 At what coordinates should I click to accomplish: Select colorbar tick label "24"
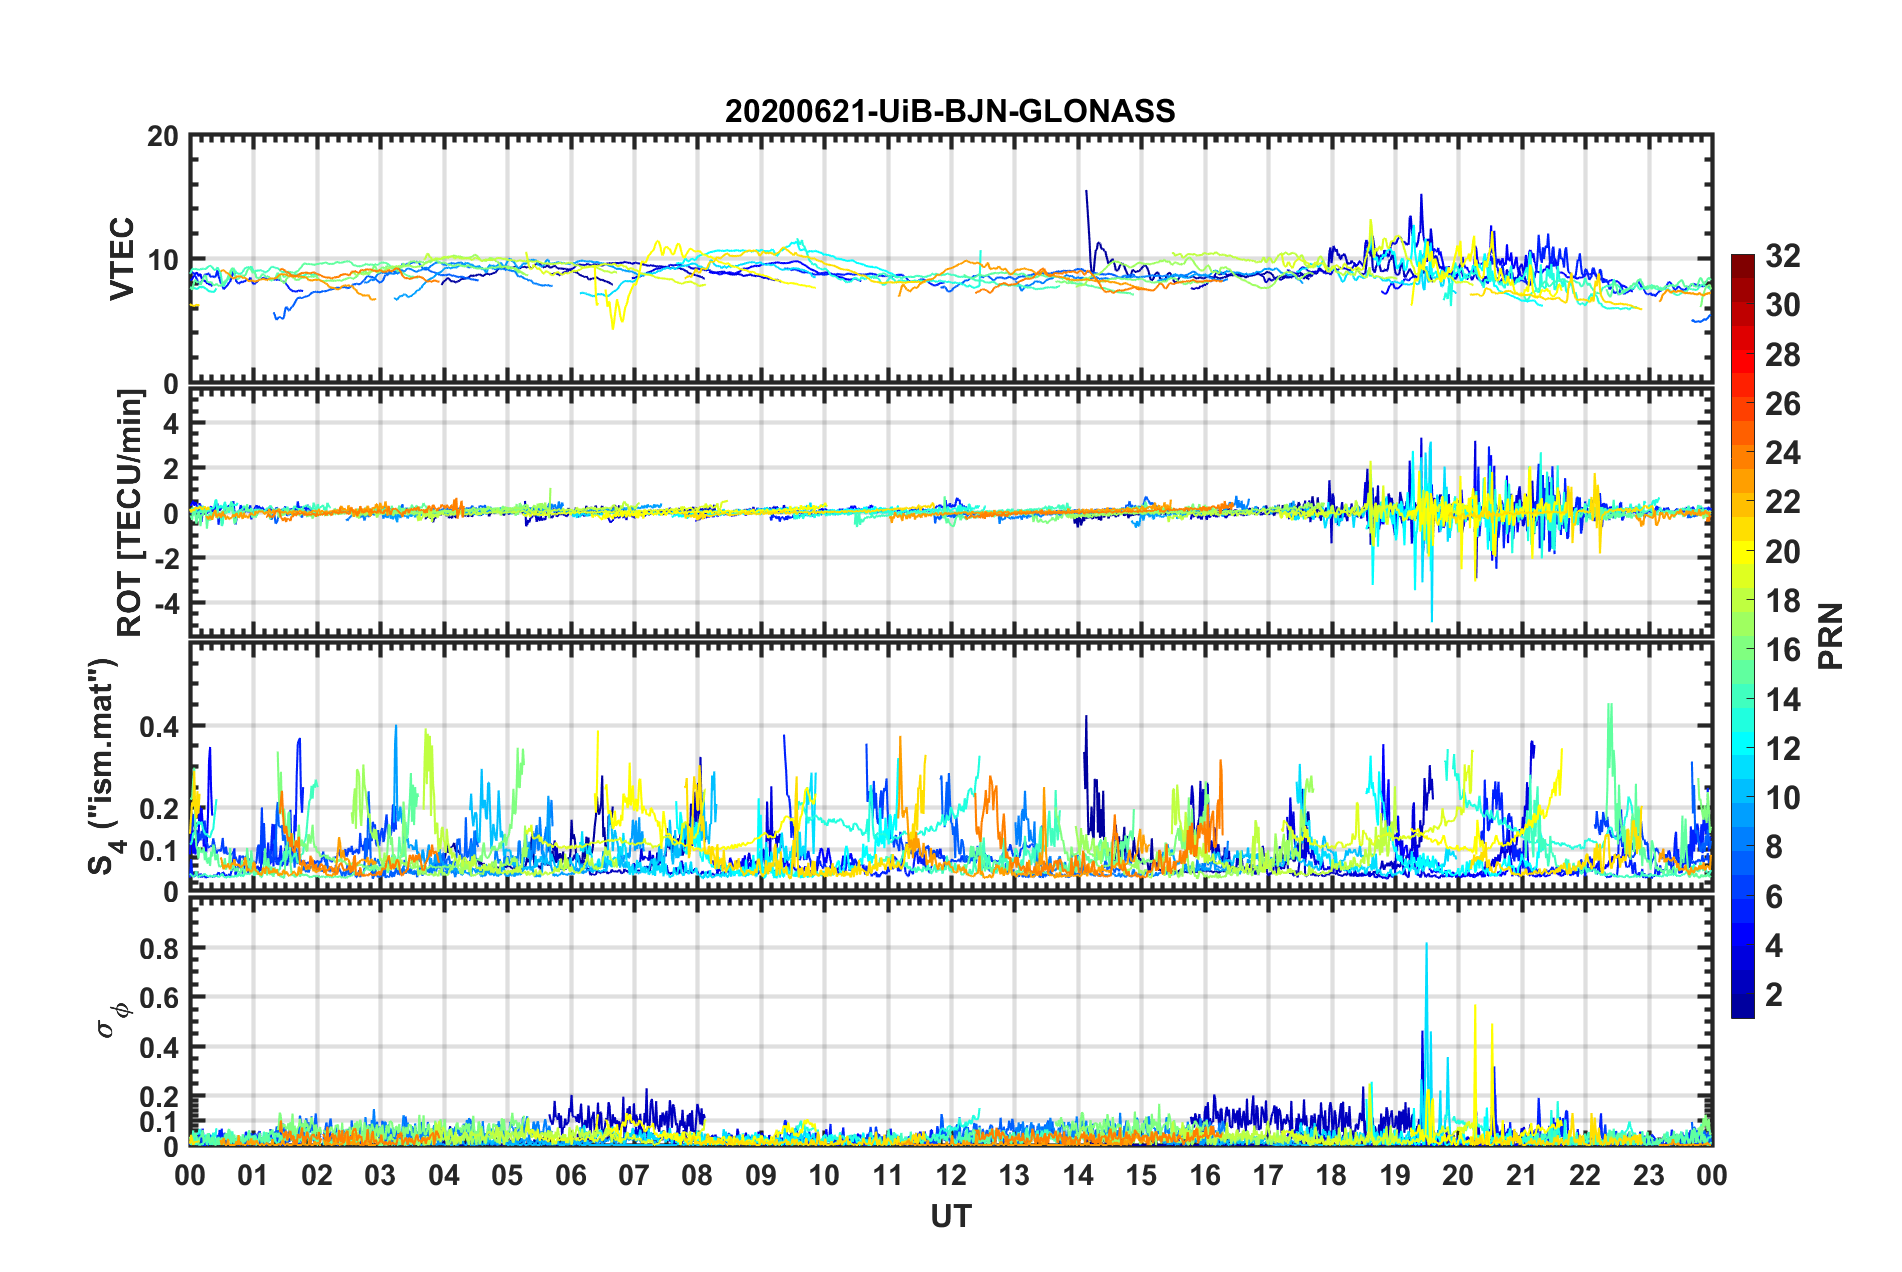(x=1783, y=453)
